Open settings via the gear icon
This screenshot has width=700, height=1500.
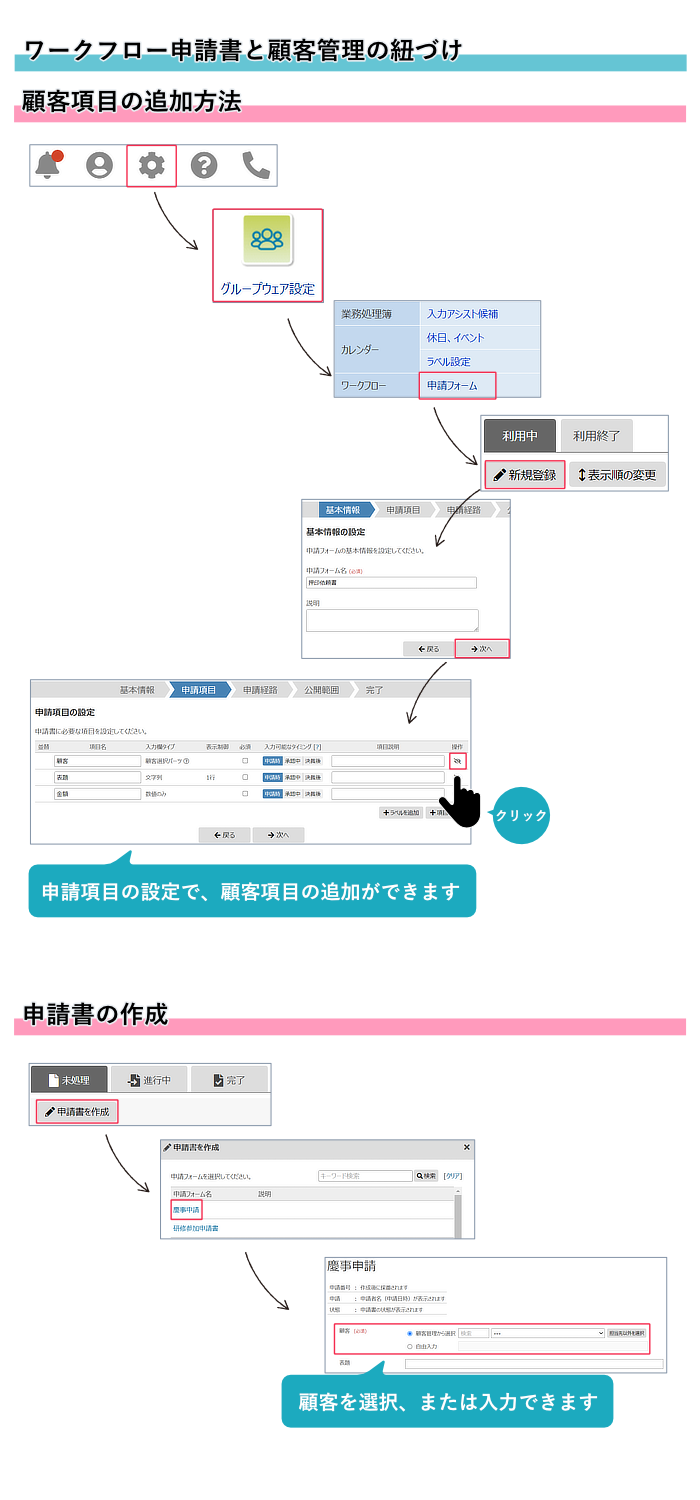[x=152, y=165]
